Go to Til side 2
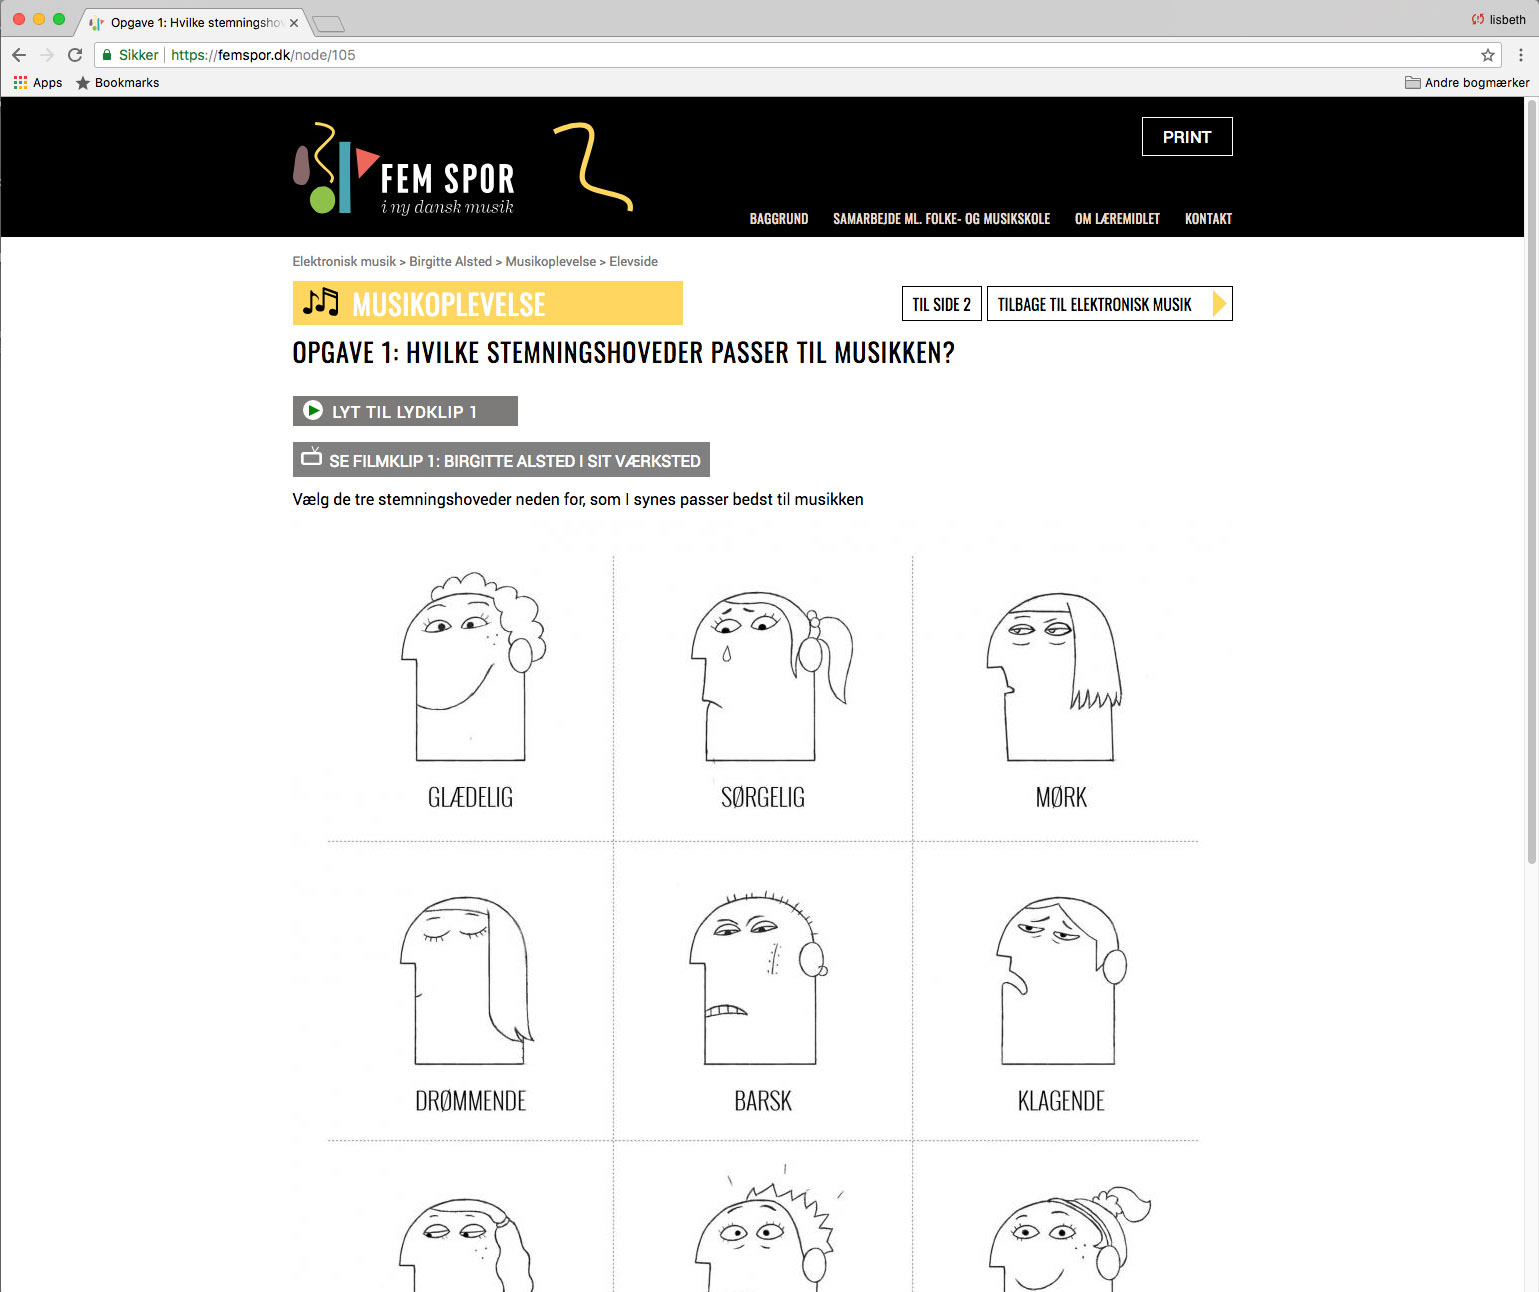The height and width of the screenshot is (1292, 1539). 941,304
